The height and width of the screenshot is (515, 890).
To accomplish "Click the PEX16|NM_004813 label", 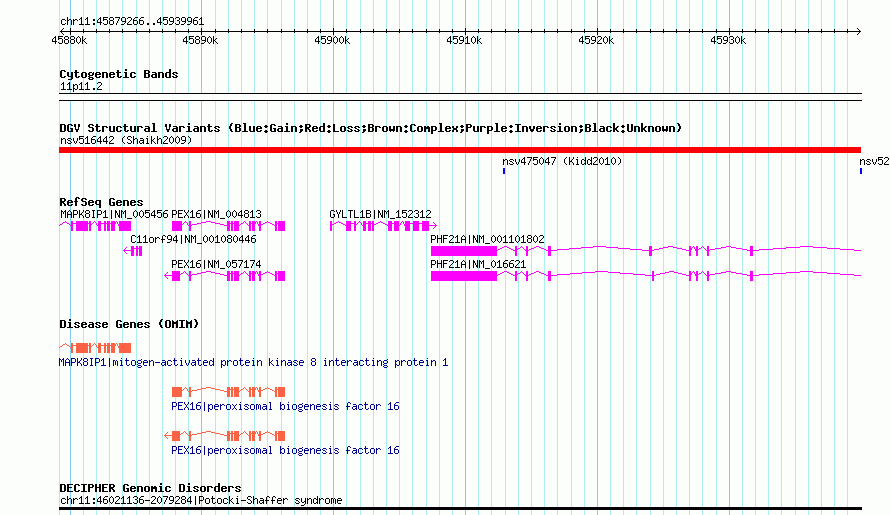I will [x=216, y=214].
